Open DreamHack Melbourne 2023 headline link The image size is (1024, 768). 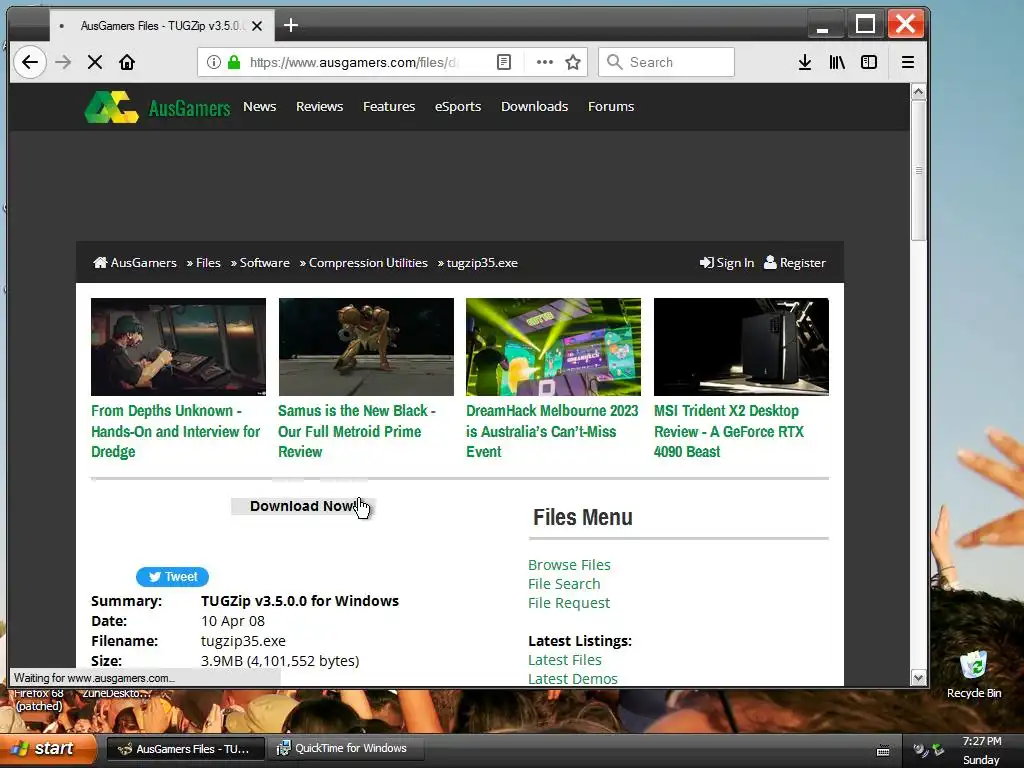pyautogui.click(x=552, y=431)
